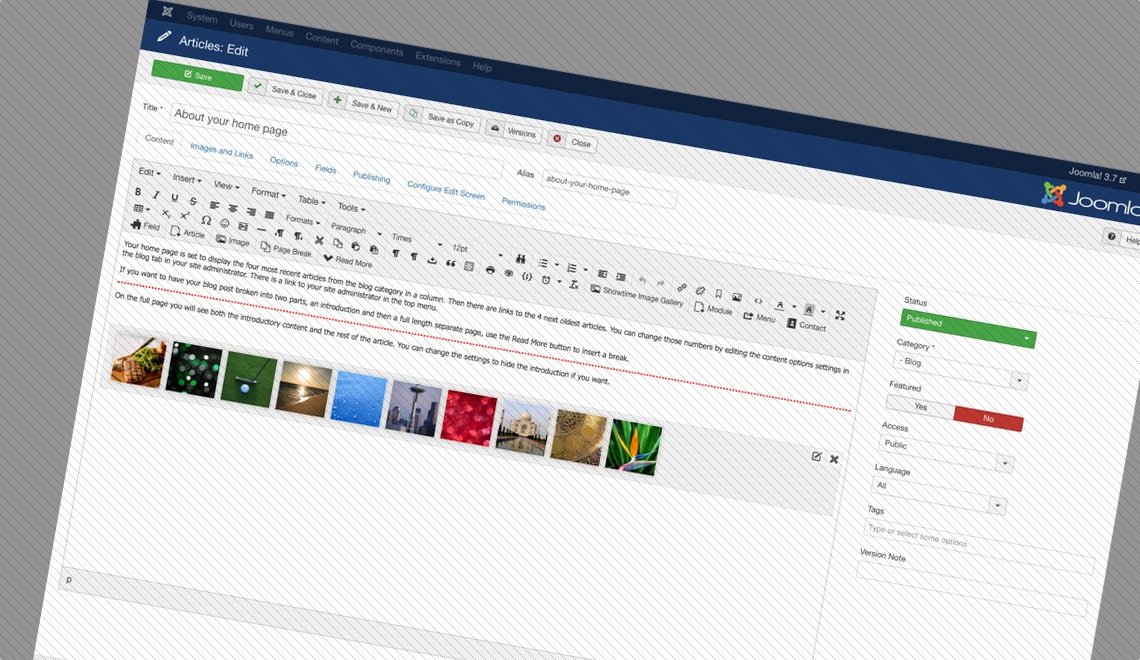Open the text color picker A icon
1140x660 pixels.
point(779,305)
